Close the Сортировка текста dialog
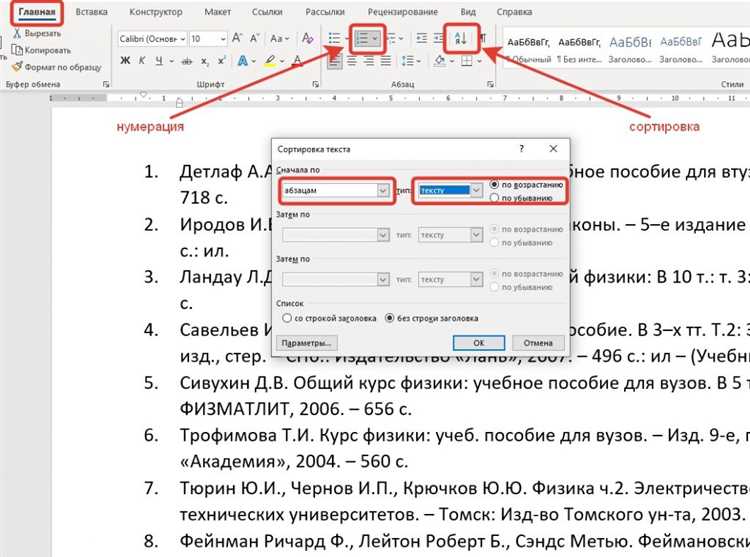 (x=553, y=149)
